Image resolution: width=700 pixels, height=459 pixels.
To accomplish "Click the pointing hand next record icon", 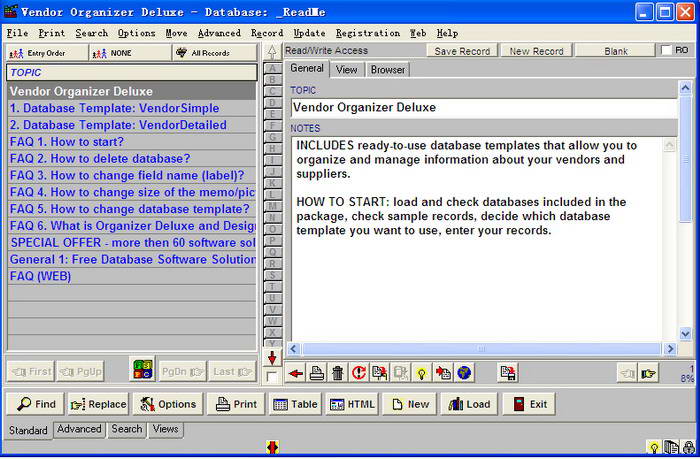I will [649, 373].
